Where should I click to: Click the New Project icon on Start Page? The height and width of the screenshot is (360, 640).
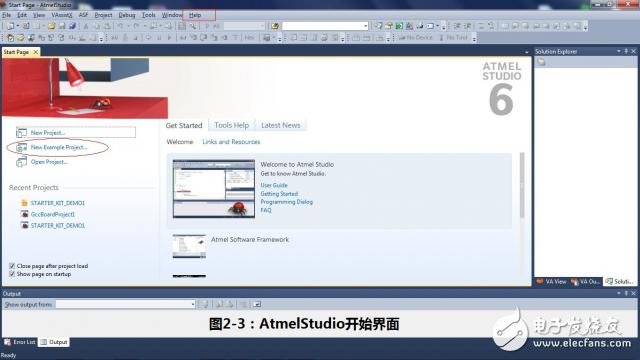pos(21,133)
